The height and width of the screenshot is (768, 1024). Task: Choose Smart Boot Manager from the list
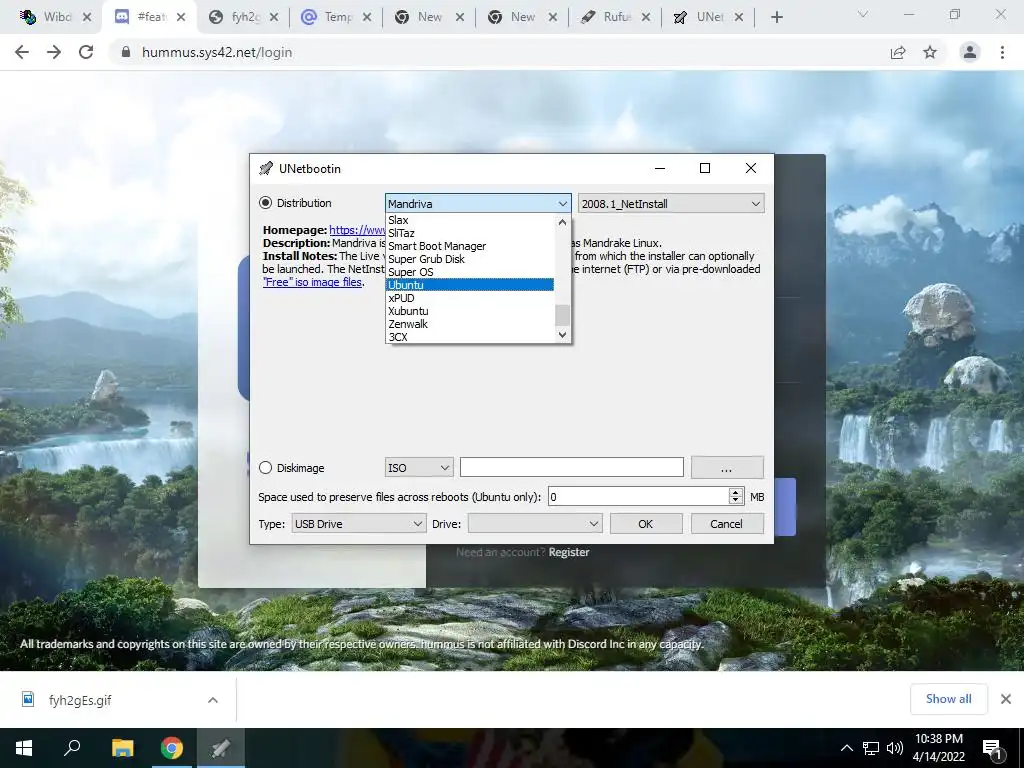[470, 246]
